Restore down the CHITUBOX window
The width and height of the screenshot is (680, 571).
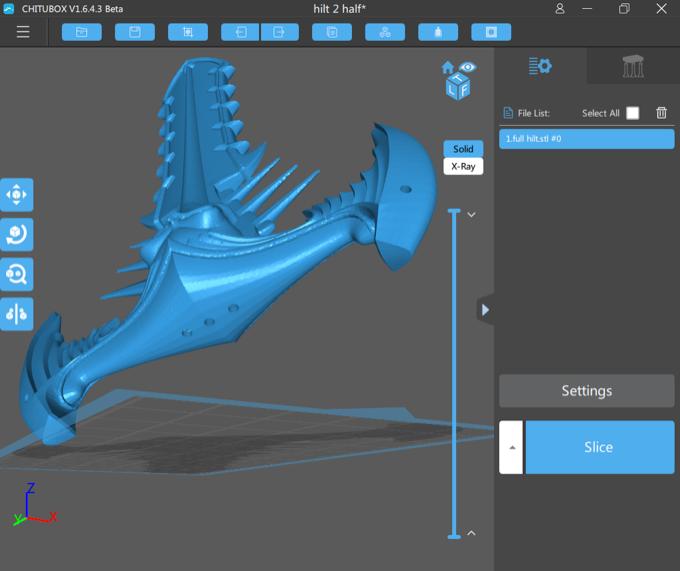coord(624,9)
